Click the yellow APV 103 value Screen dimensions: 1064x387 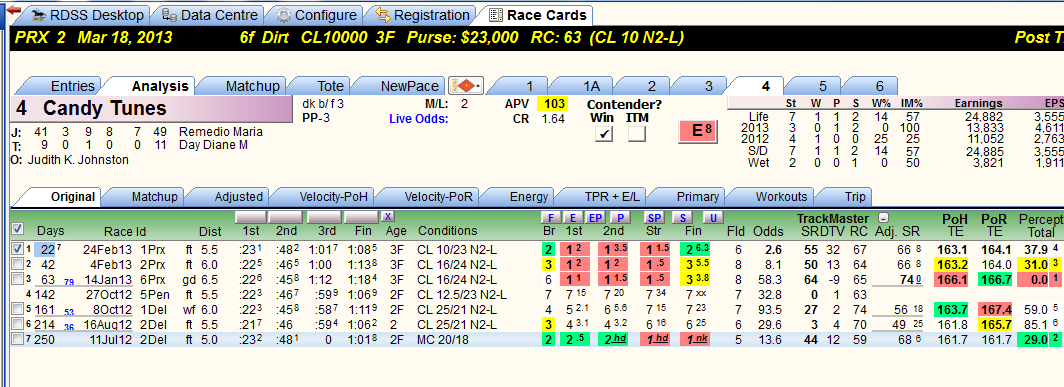[552, 105]
